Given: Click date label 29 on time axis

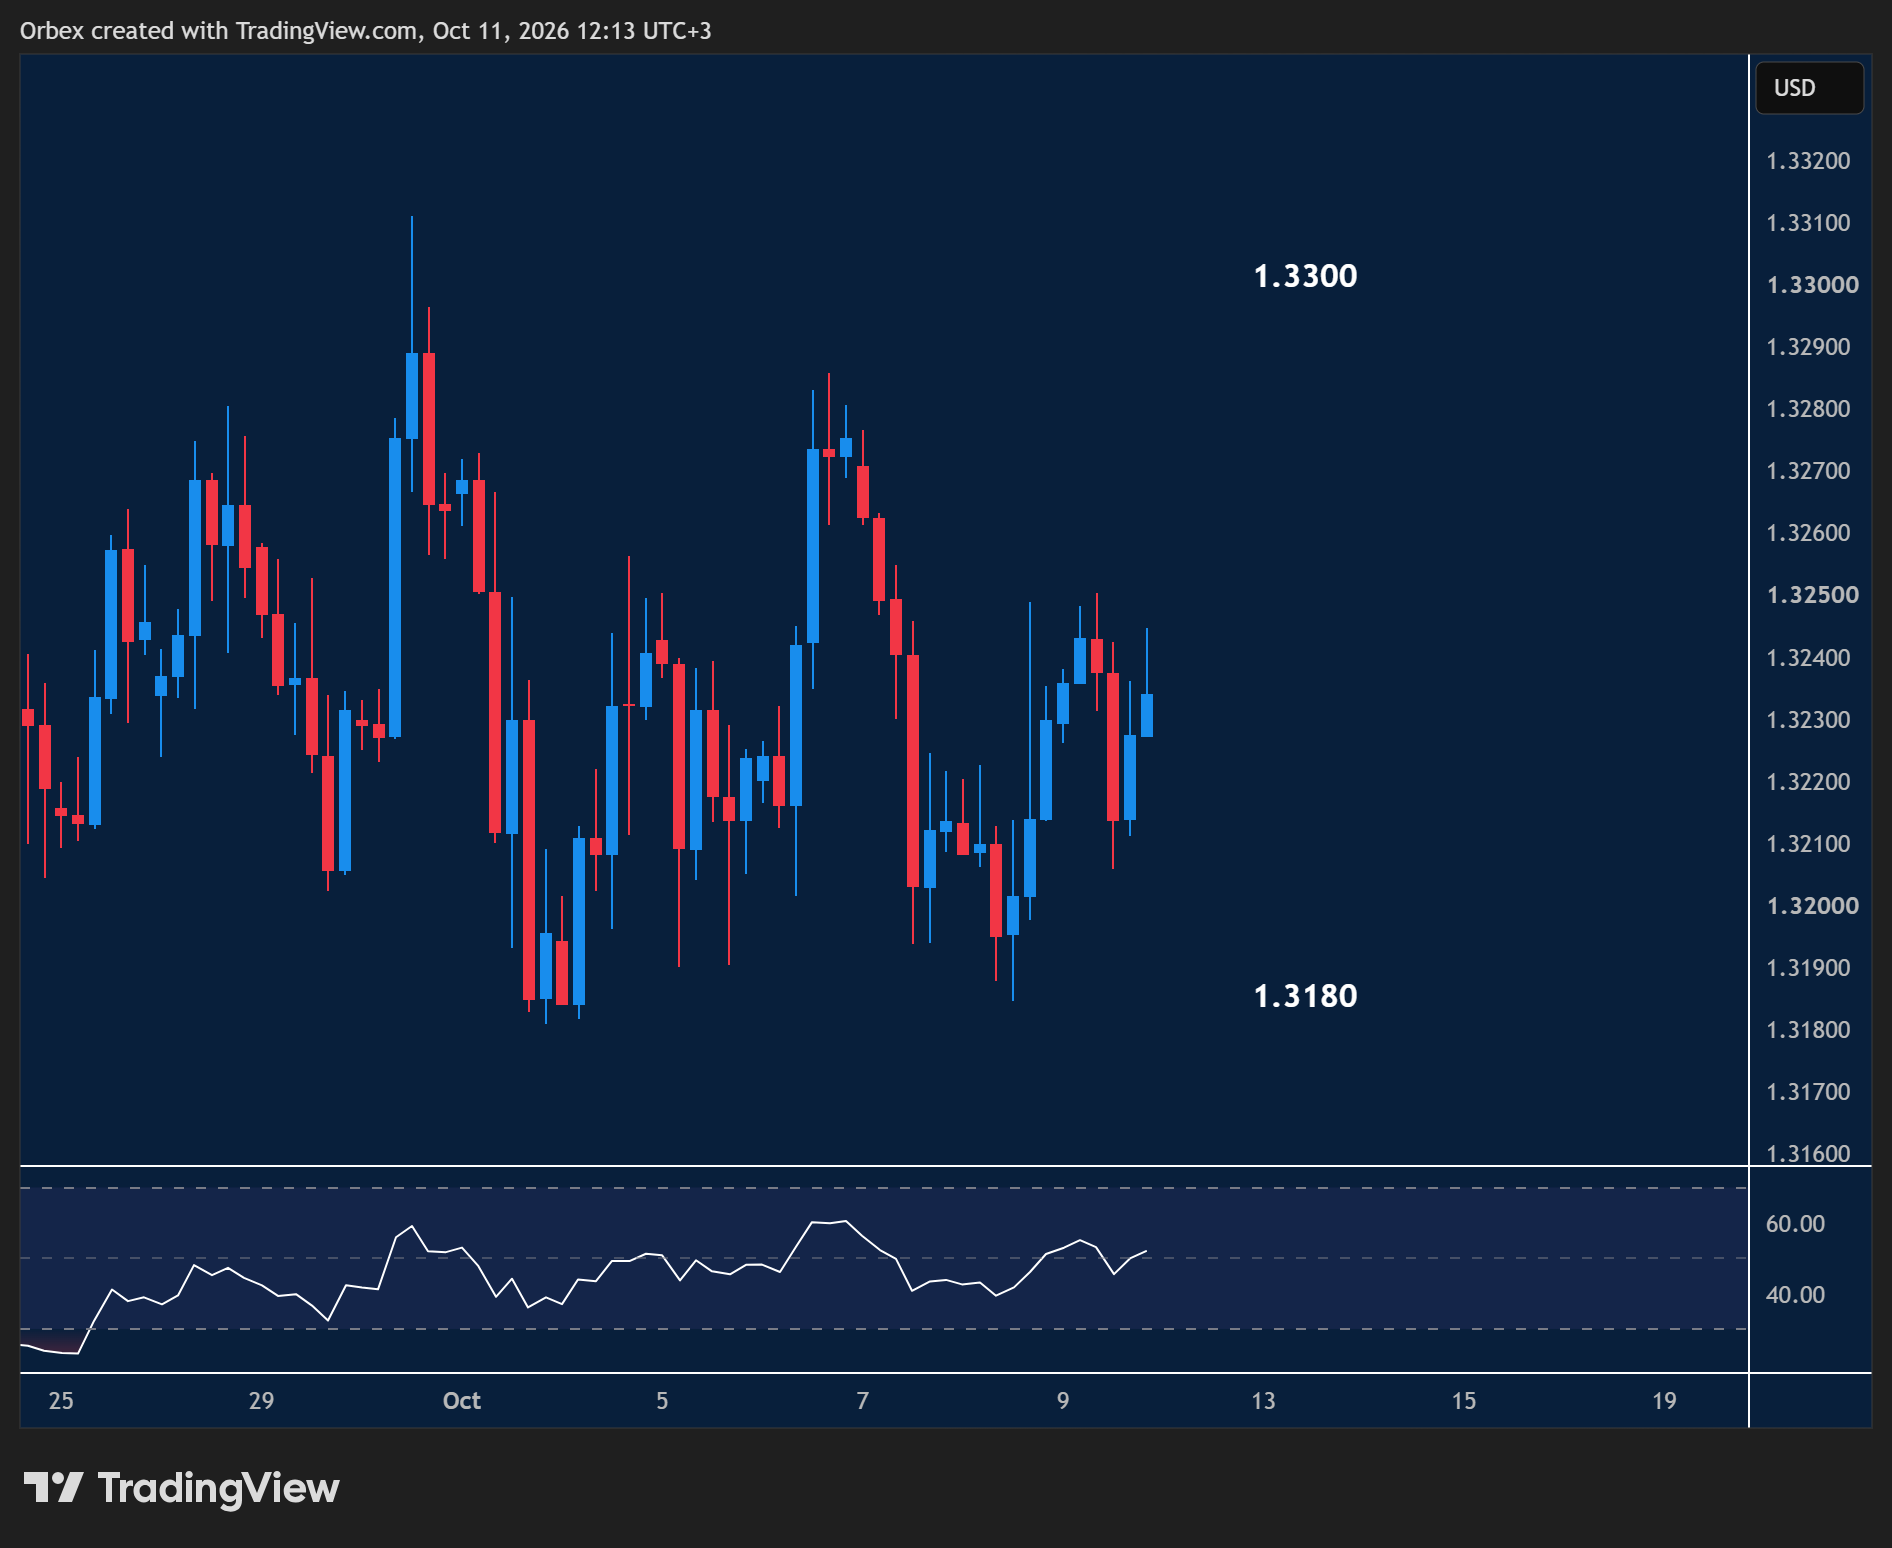Looking at the screenshot, I should click(x=261, y=1401).
